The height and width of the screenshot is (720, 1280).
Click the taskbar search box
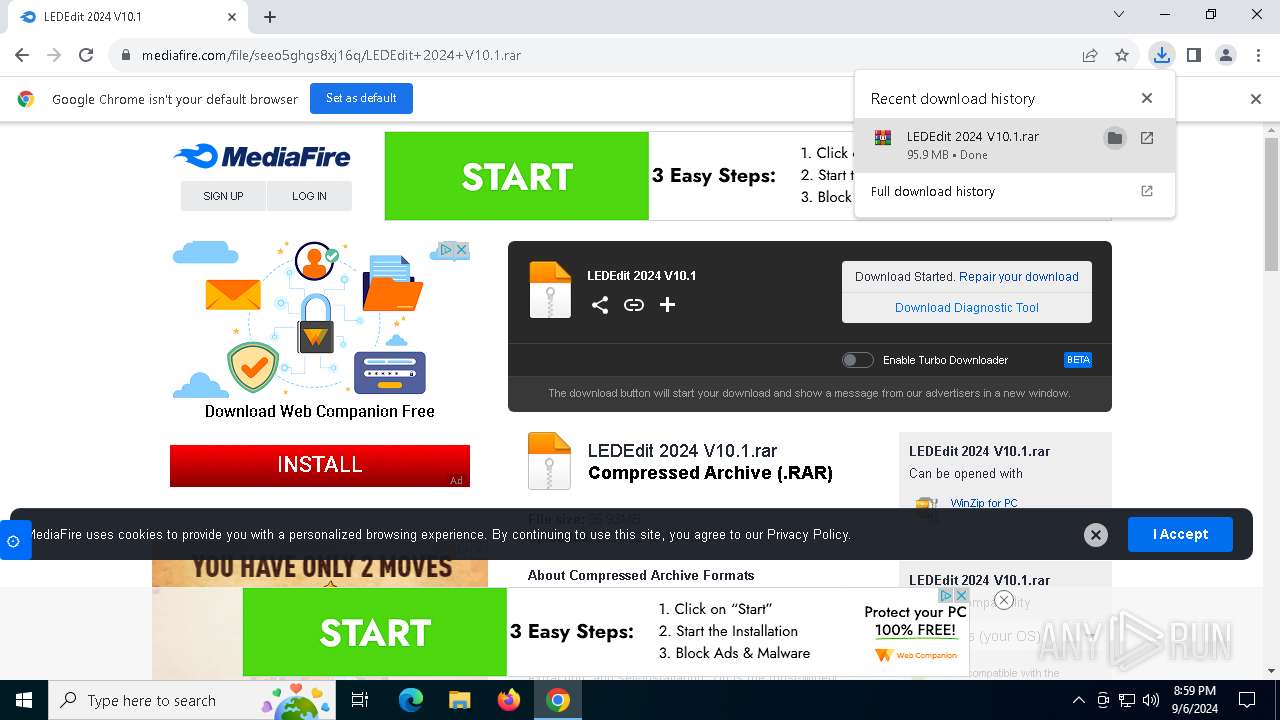coord(194,700)
